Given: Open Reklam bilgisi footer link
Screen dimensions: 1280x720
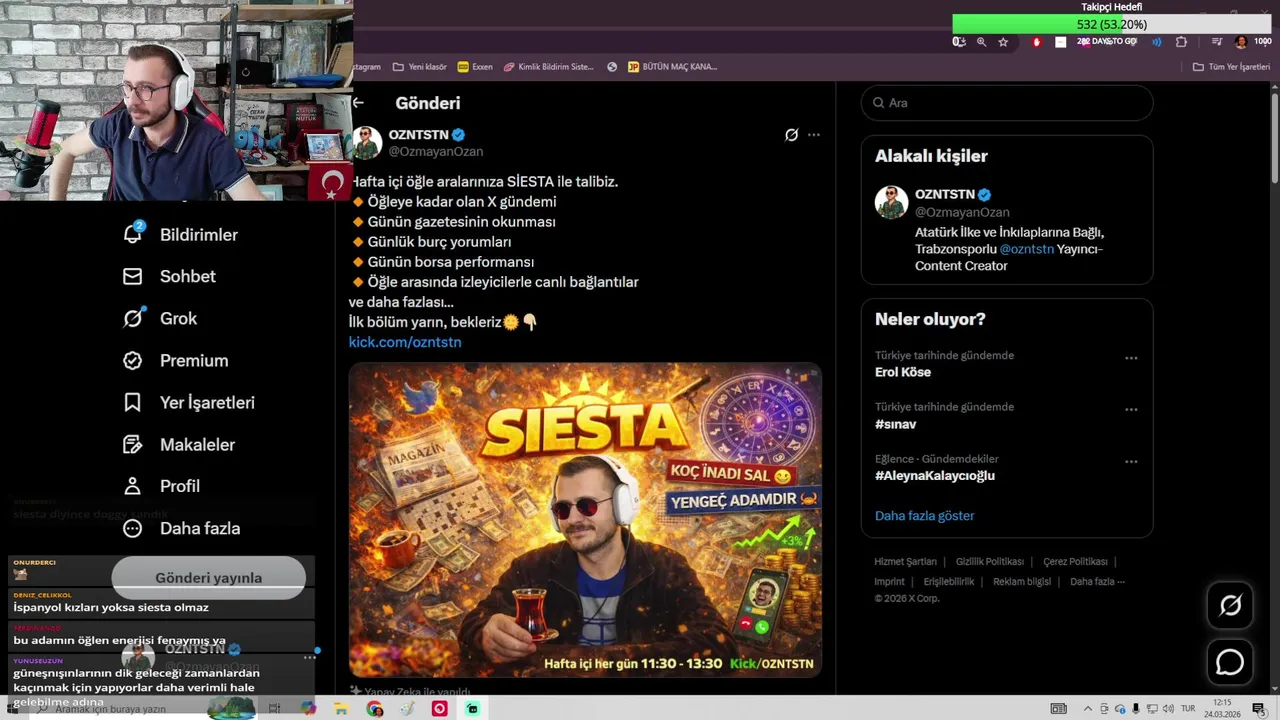Looking at the screenshot, I should click(1022, 582).
